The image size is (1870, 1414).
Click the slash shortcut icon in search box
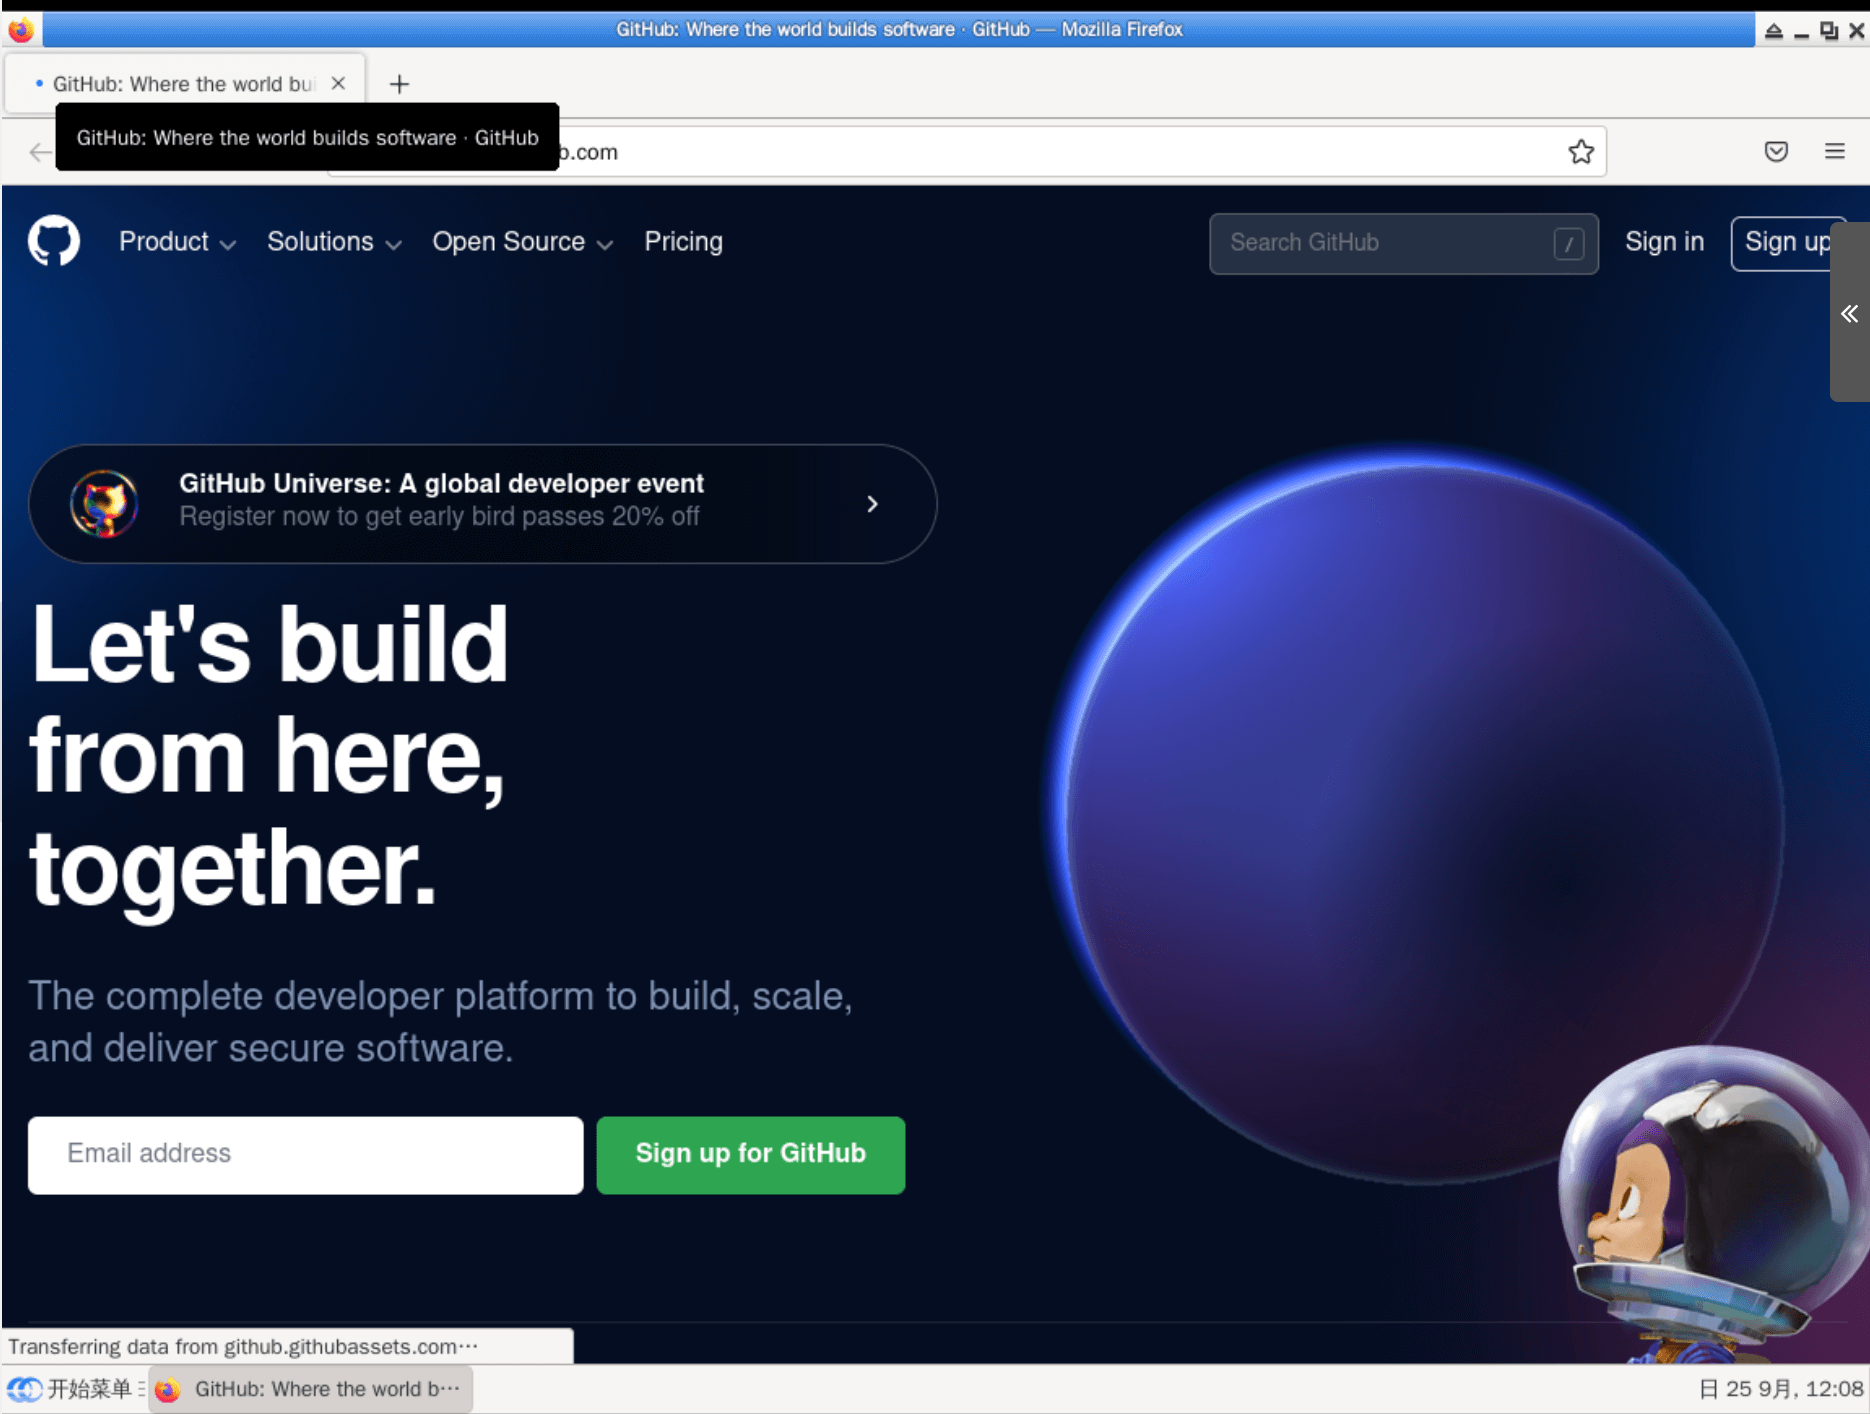[x=1569, y=244]
